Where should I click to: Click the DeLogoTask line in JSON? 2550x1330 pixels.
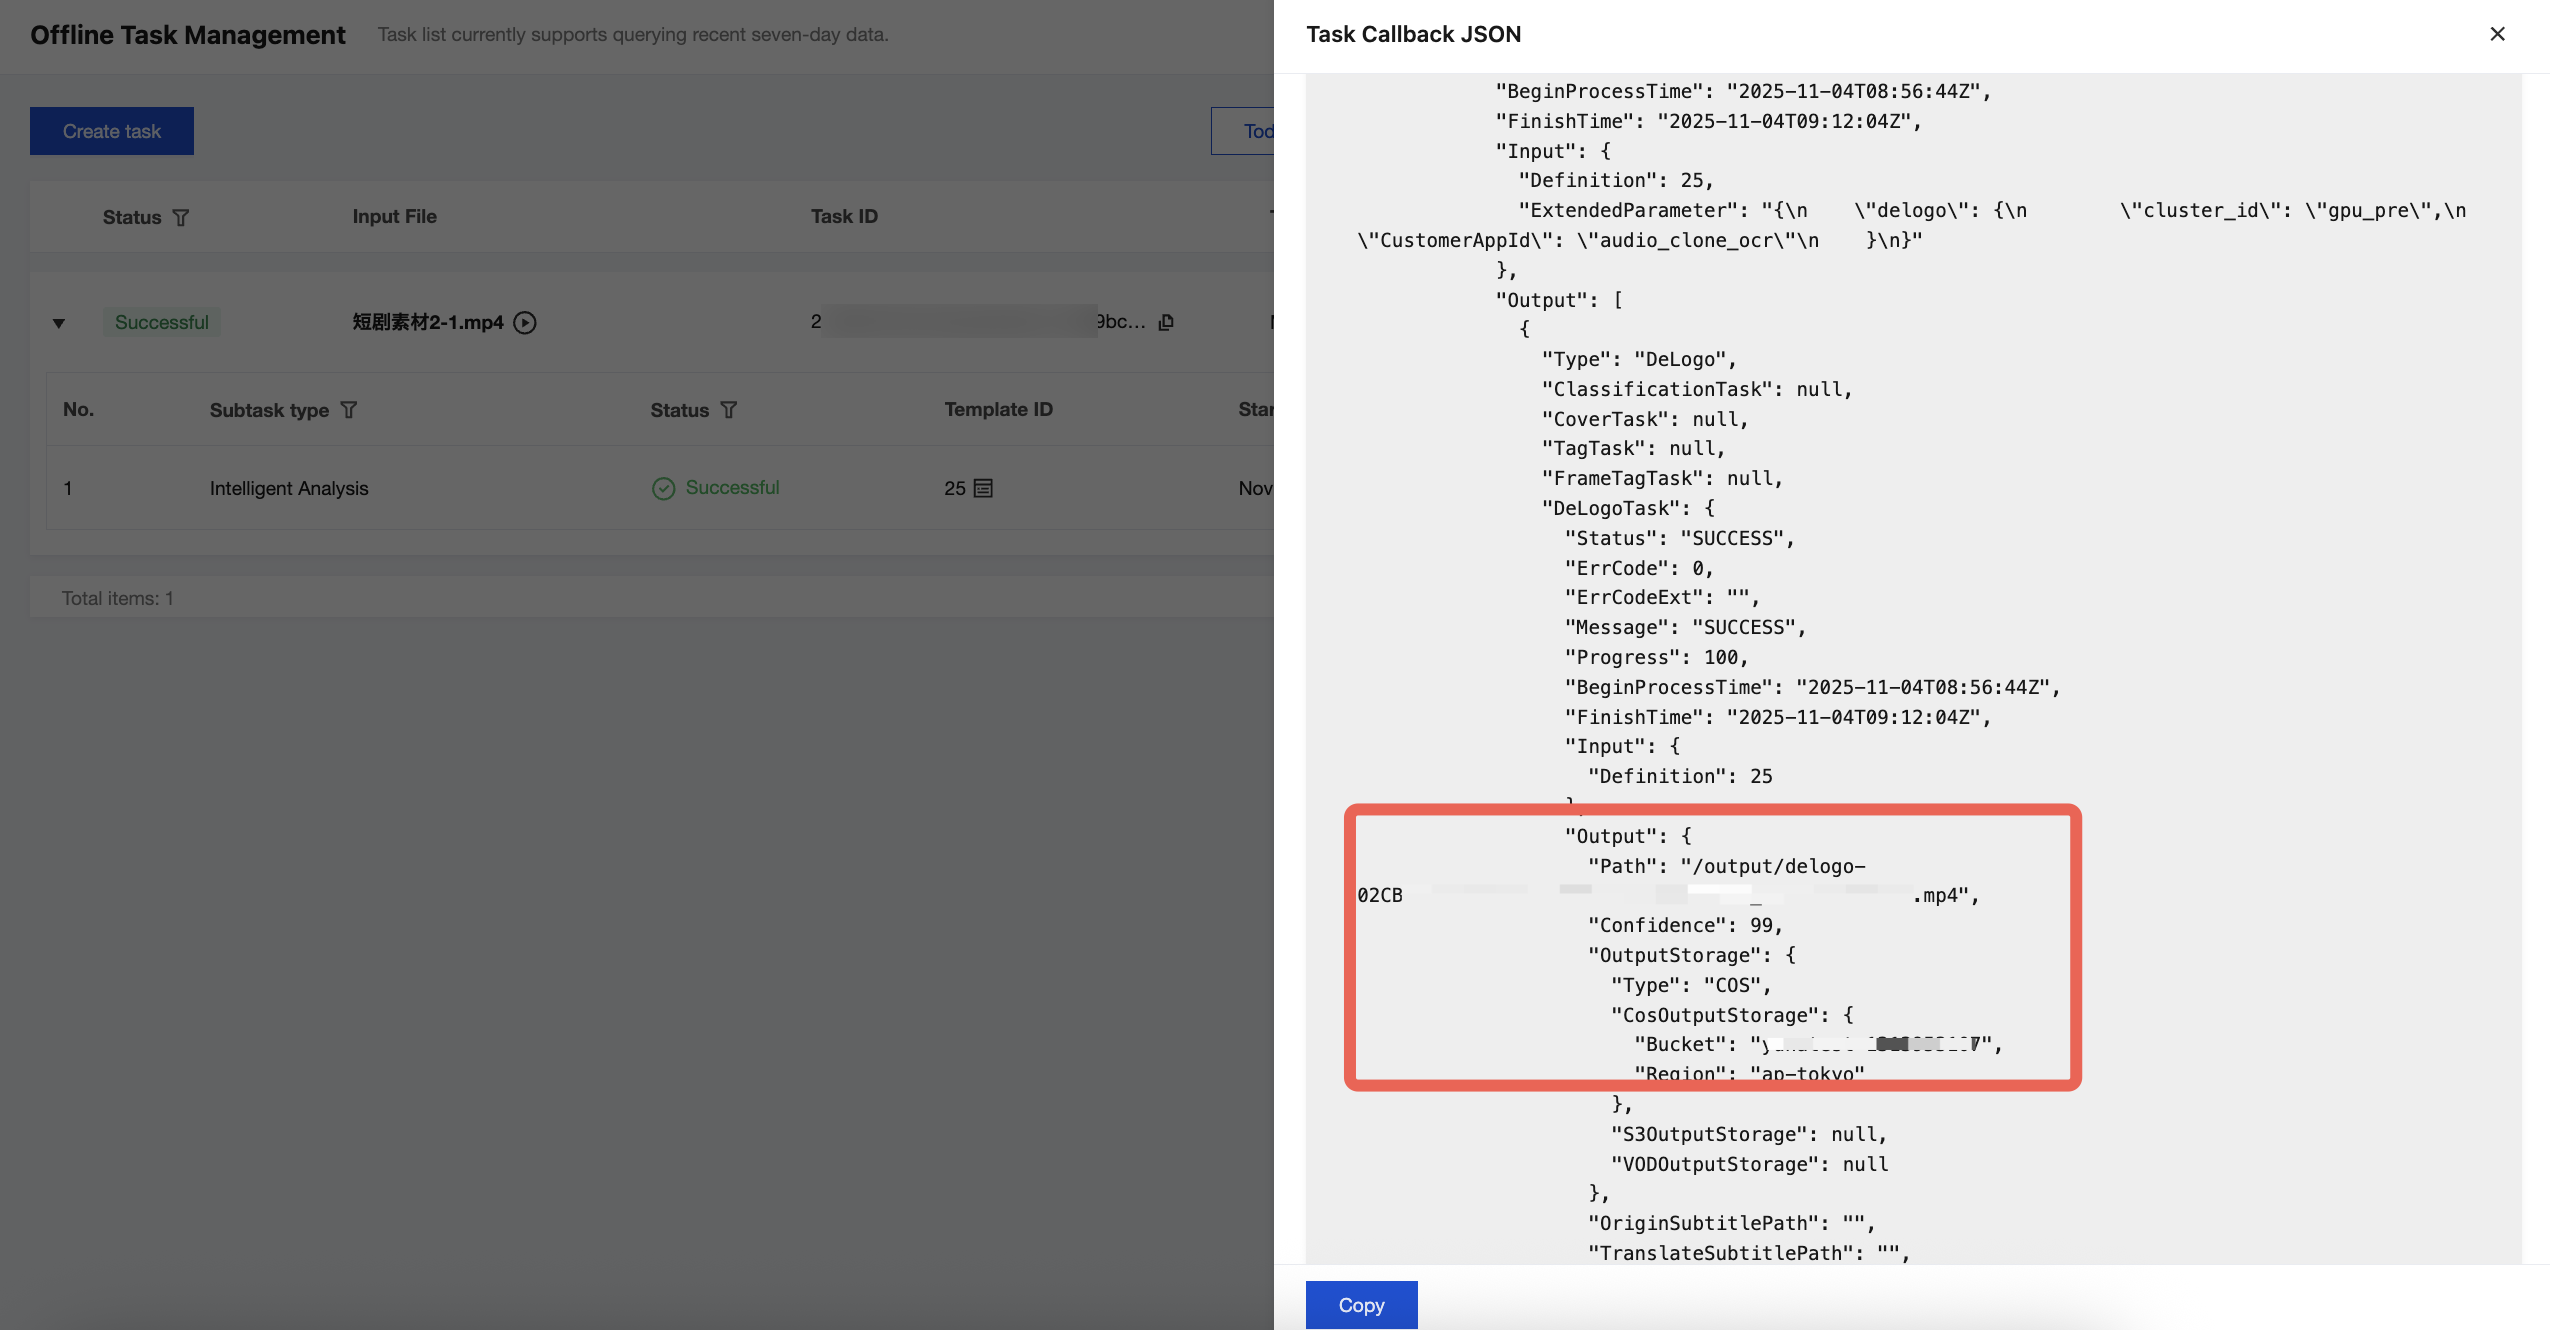[x=1627, y=508]
